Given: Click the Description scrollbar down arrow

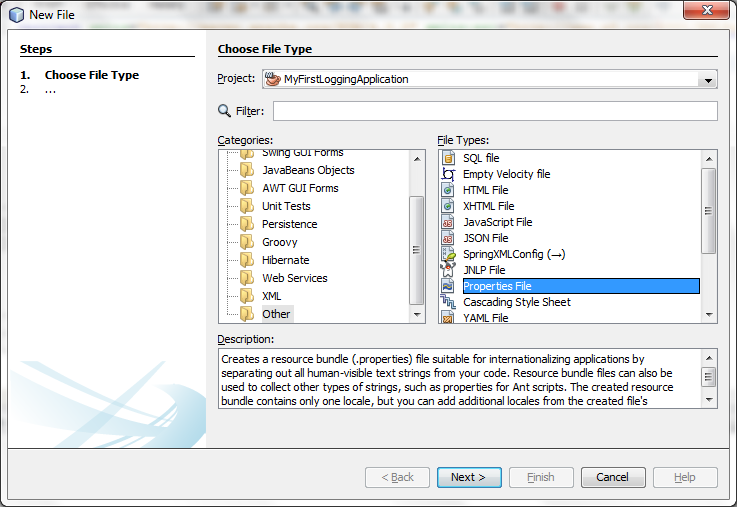Looking at the screenshot, I should (x=709, y=400).
